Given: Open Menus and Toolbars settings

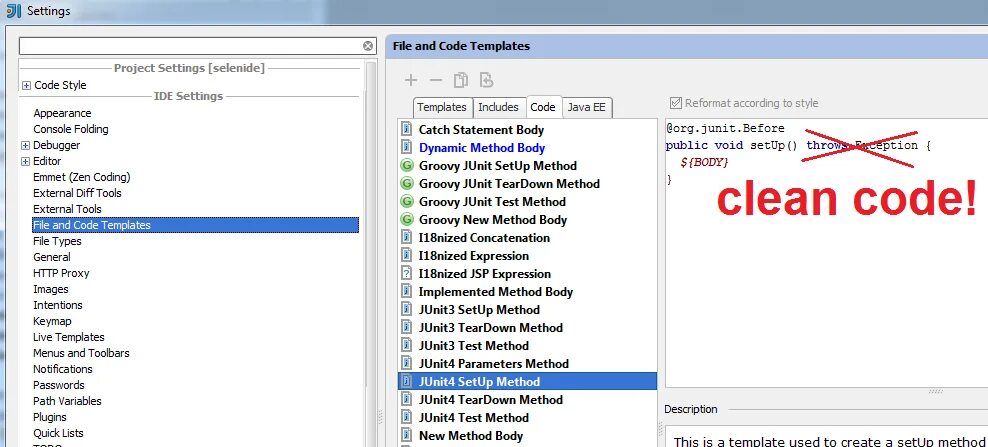Looking at the screenshot, I should tap(81, 353).
